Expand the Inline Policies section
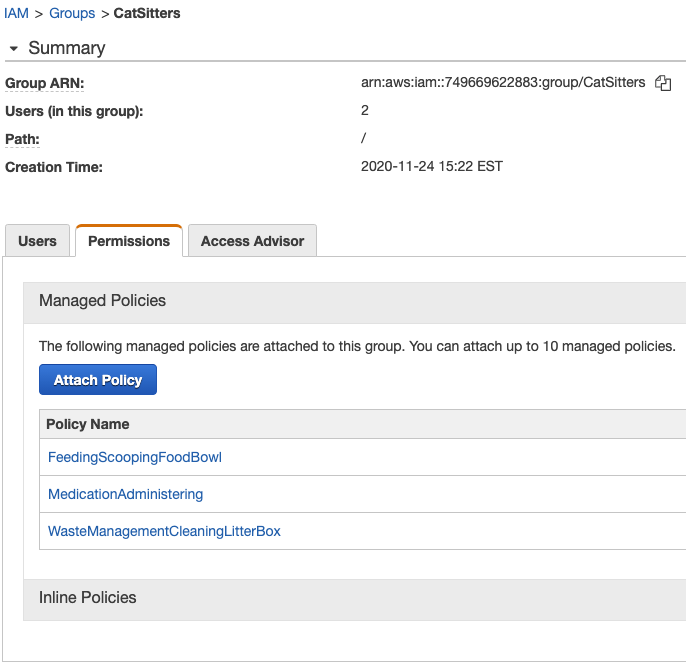686x665 pixels. (354, 598)
